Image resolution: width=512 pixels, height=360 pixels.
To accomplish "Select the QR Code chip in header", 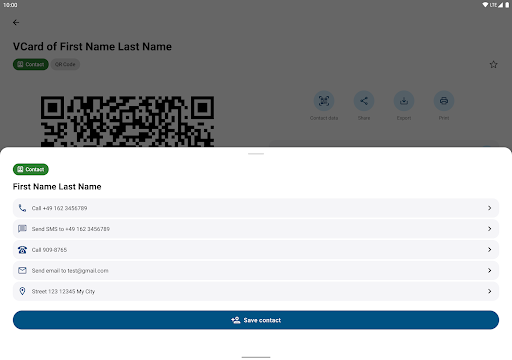I will 65,64.
